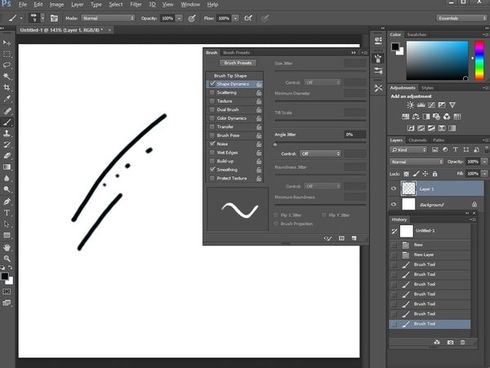Select the Untitled-1 history snapshot thumbnail
The image size is (490, 368).
coord(406,231)
